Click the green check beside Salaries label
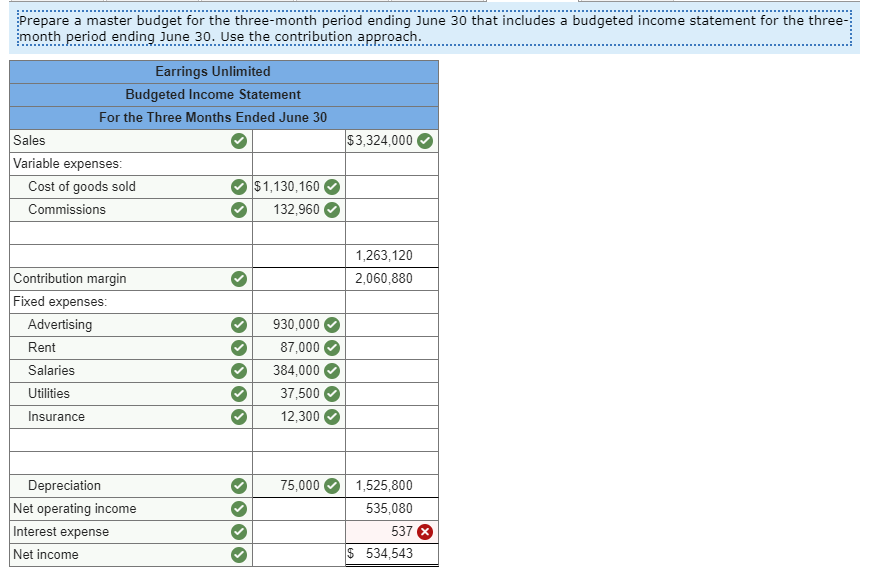Screen dimensions: 889x575 tap(239, 371)
